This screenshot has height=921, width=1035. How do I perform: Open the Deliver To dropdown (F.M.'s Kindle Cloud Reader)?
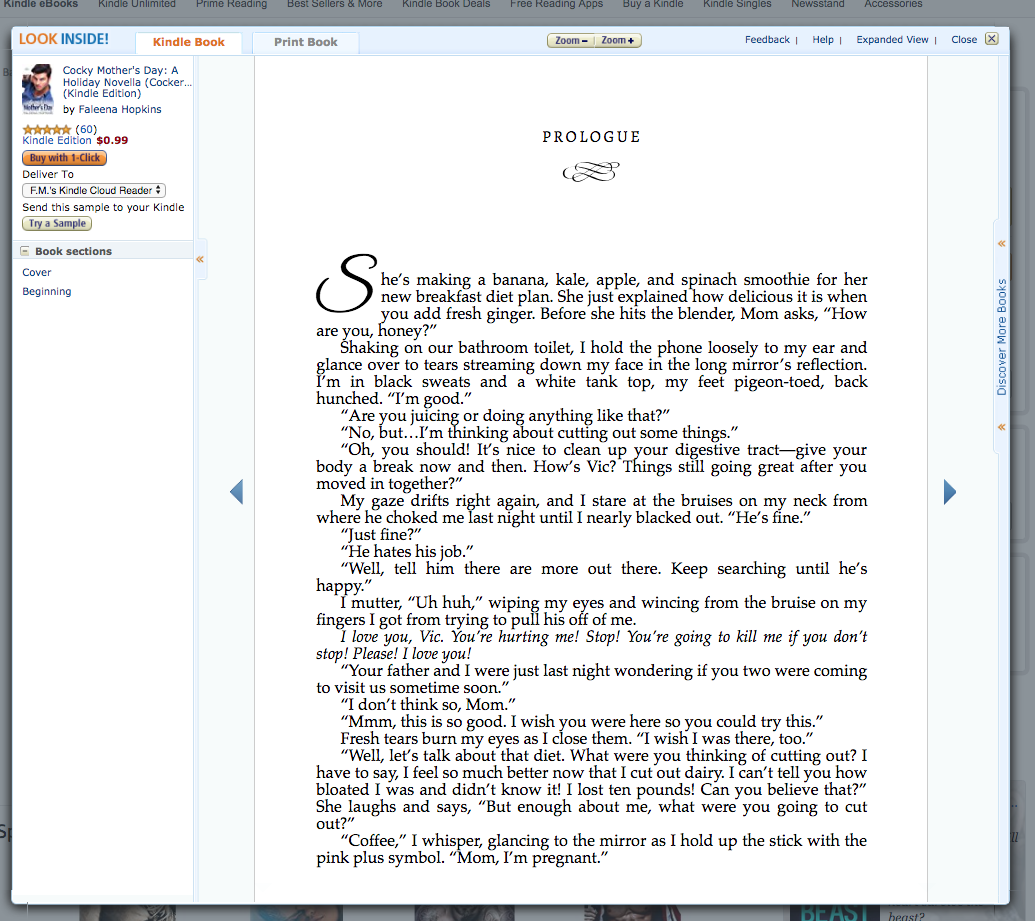94,190
